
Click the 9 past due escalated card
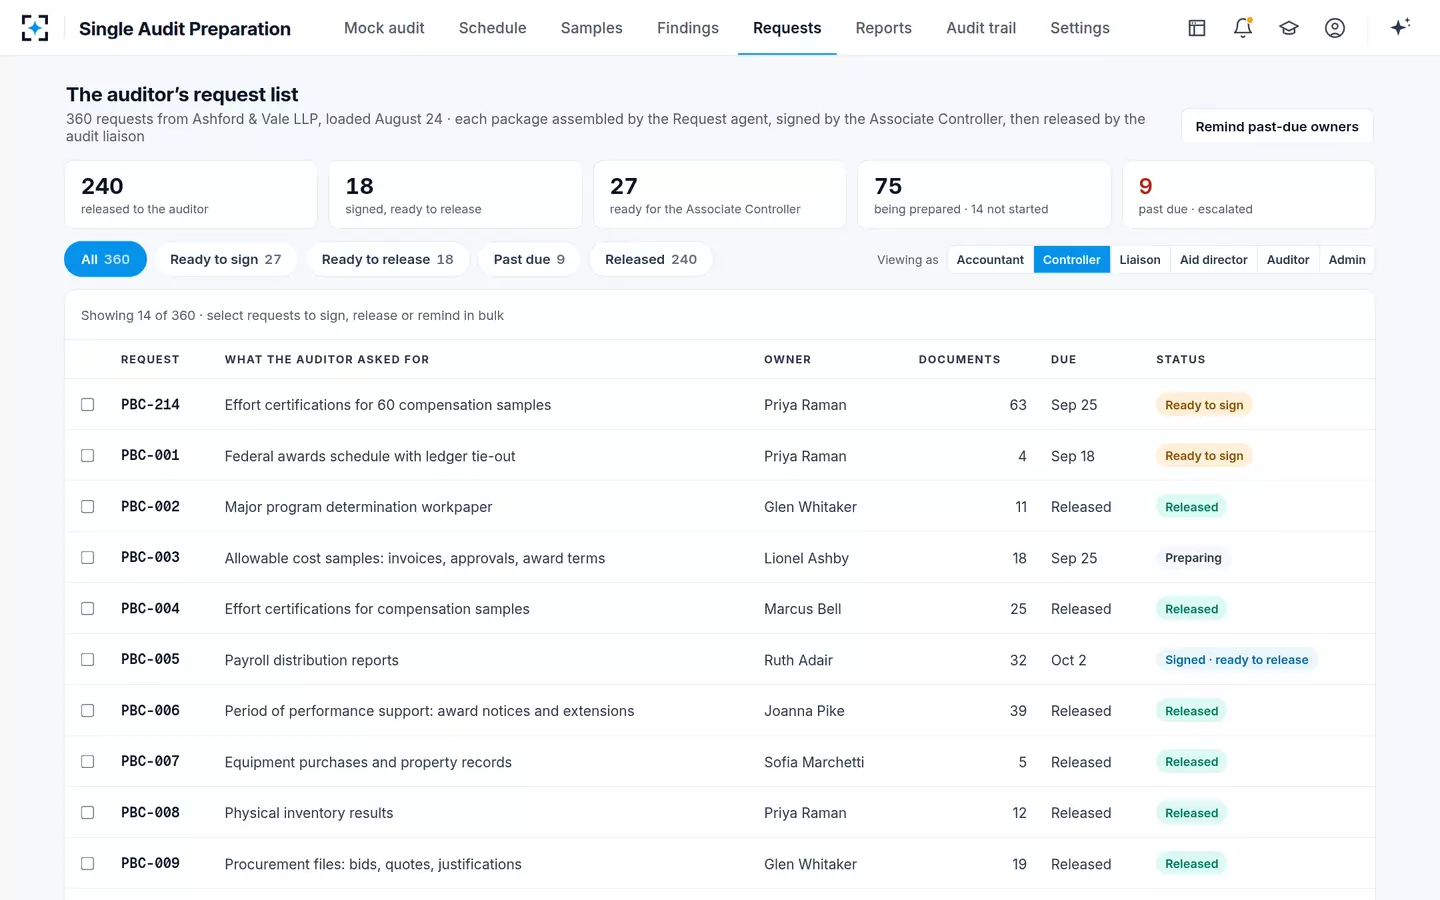tap(1248, 195)
